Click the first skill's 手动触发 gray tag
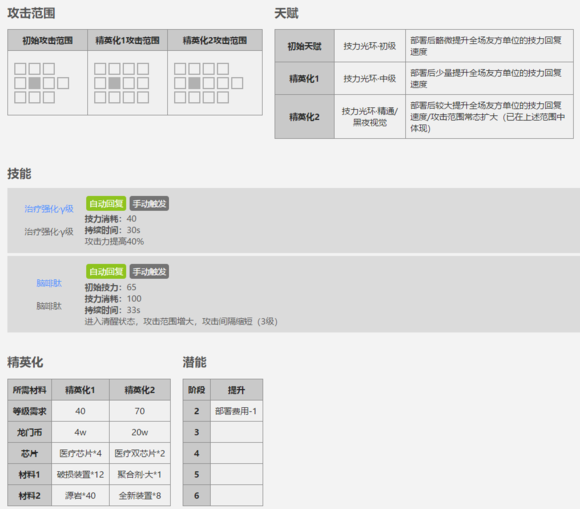580x509 pixels. 149,203
